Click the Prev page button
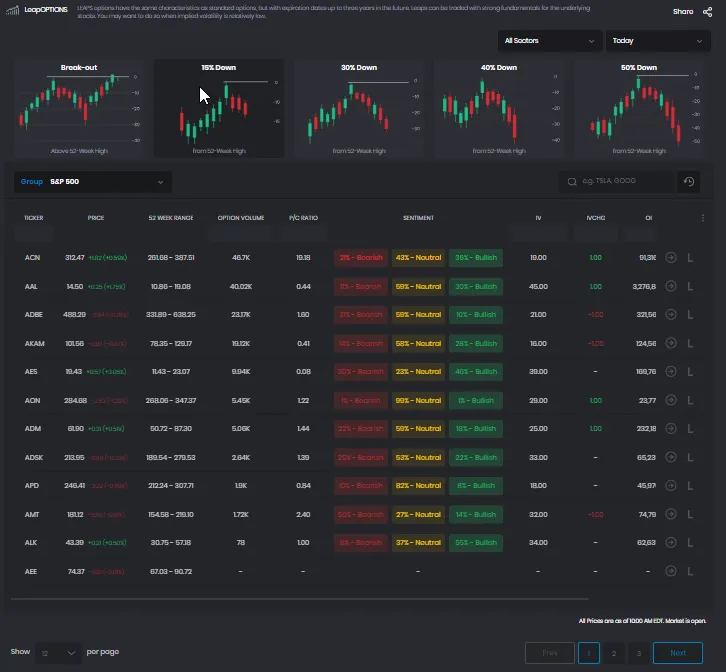The height and width of the screenshot is (672, 726). (x=550, y=653)
